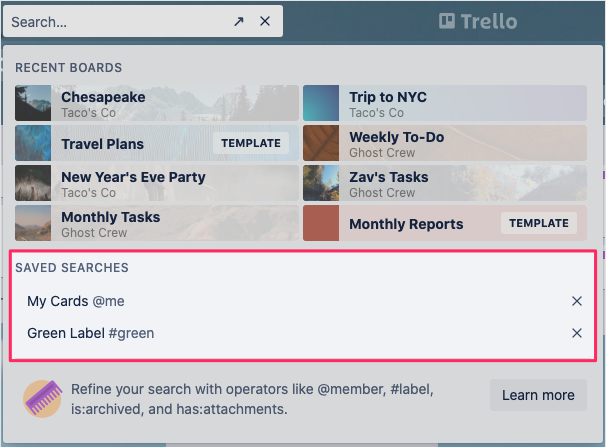Click into the Search input field
The height and width of the screenshot is (447, 606).
[x=116, y=22]
